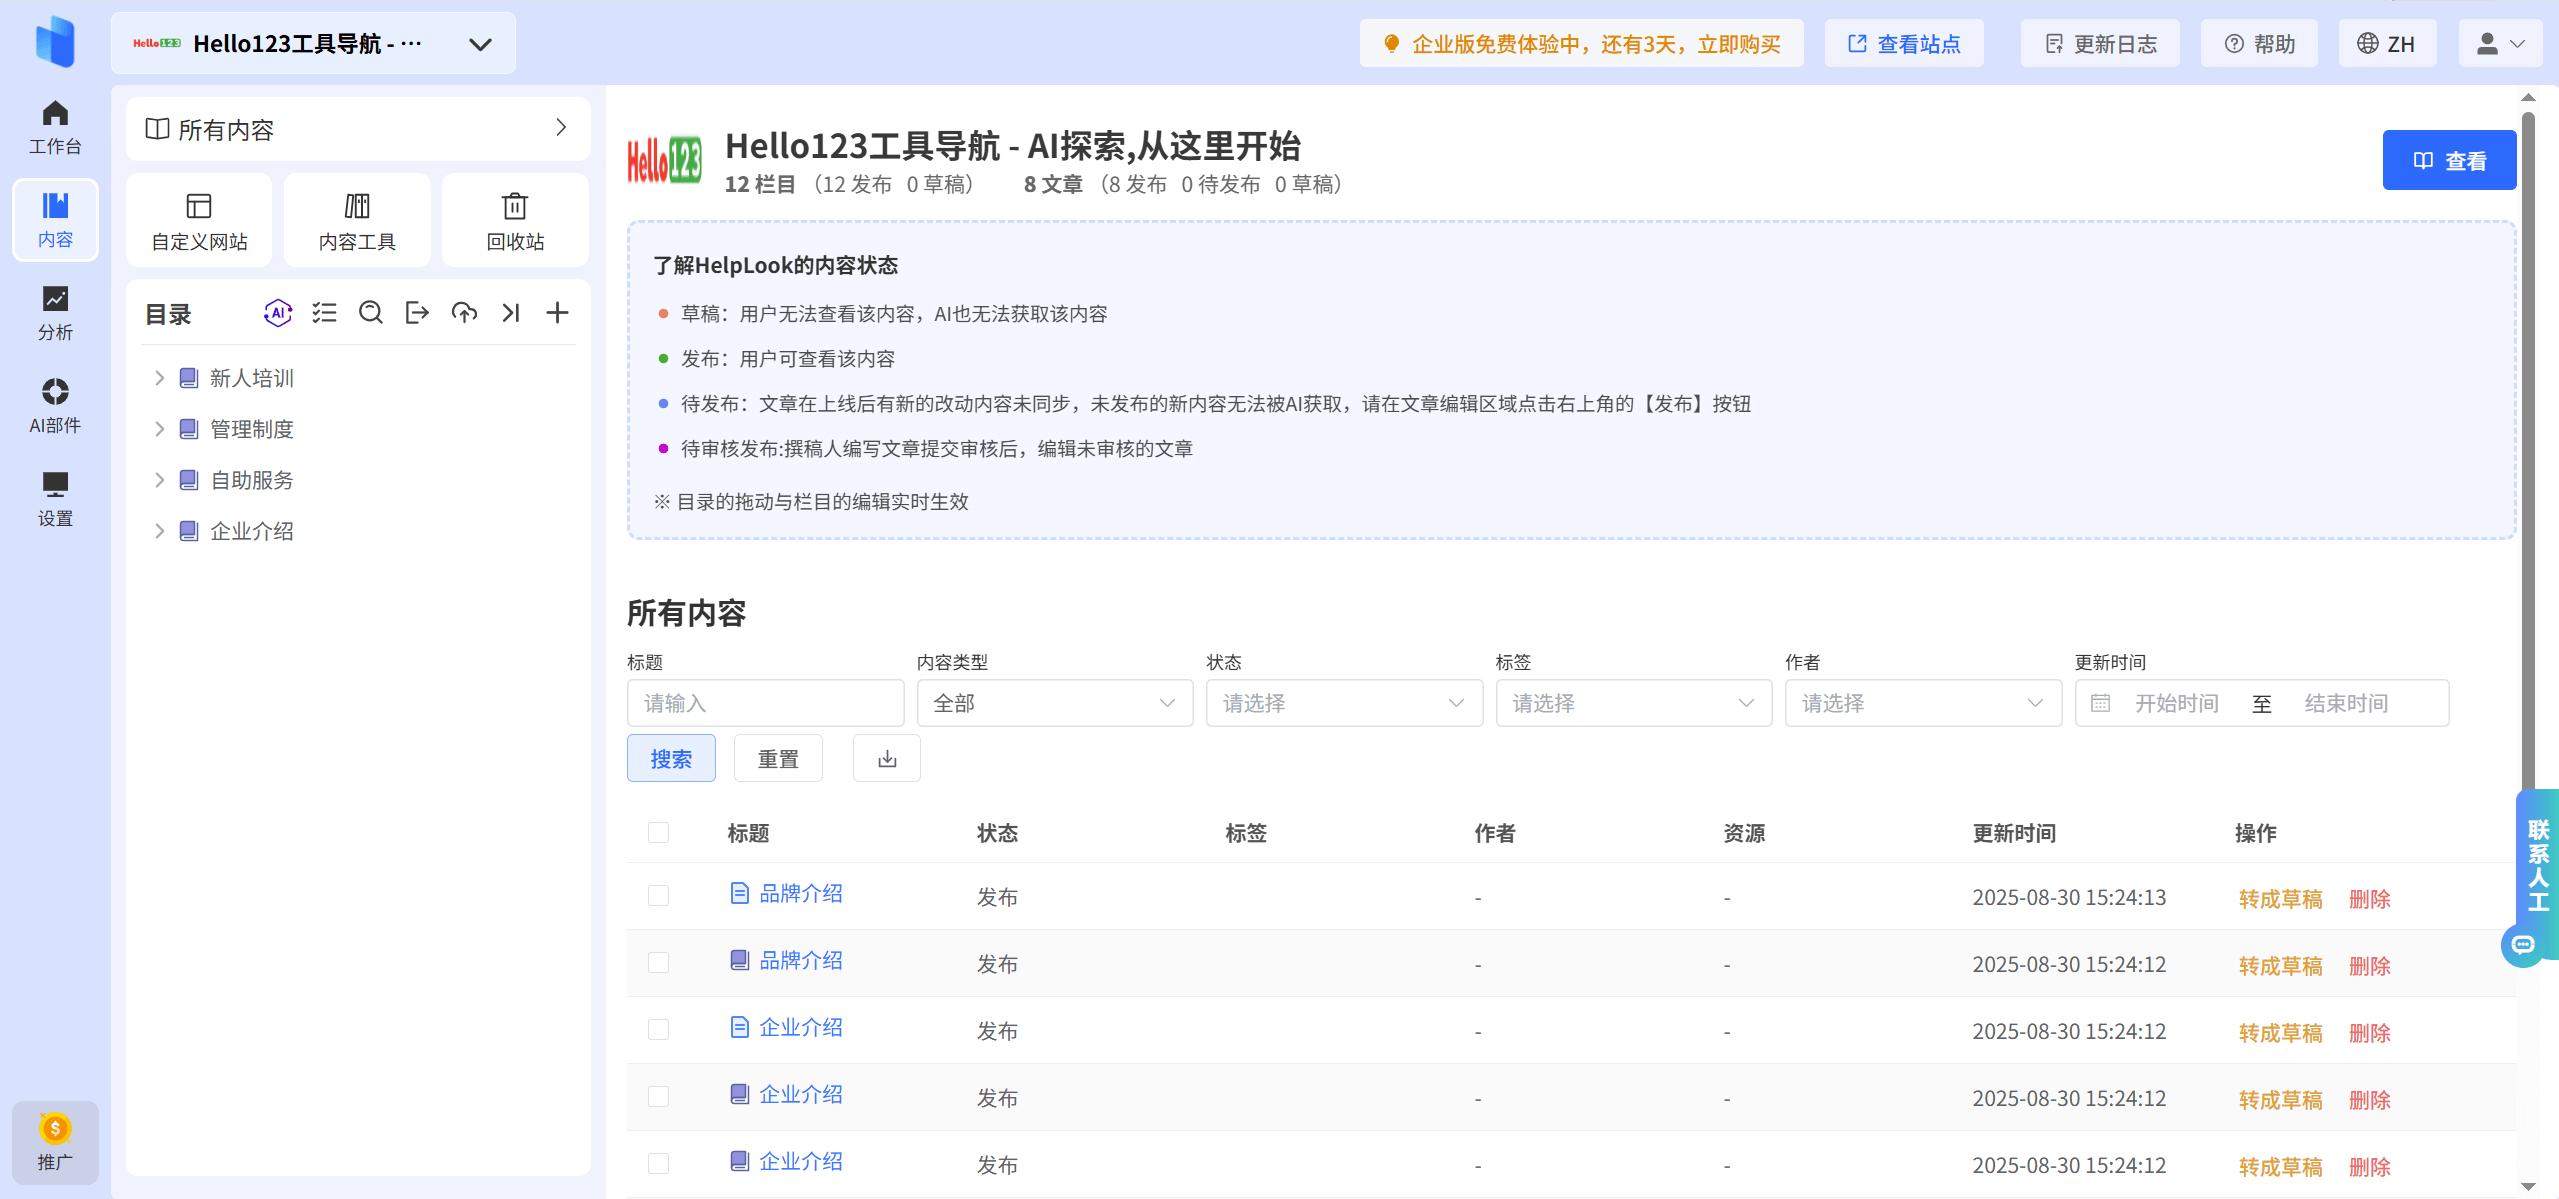Type in the 标题 search input field
The height and width of the screenshot is (1199, 2559).
(764, 703)
